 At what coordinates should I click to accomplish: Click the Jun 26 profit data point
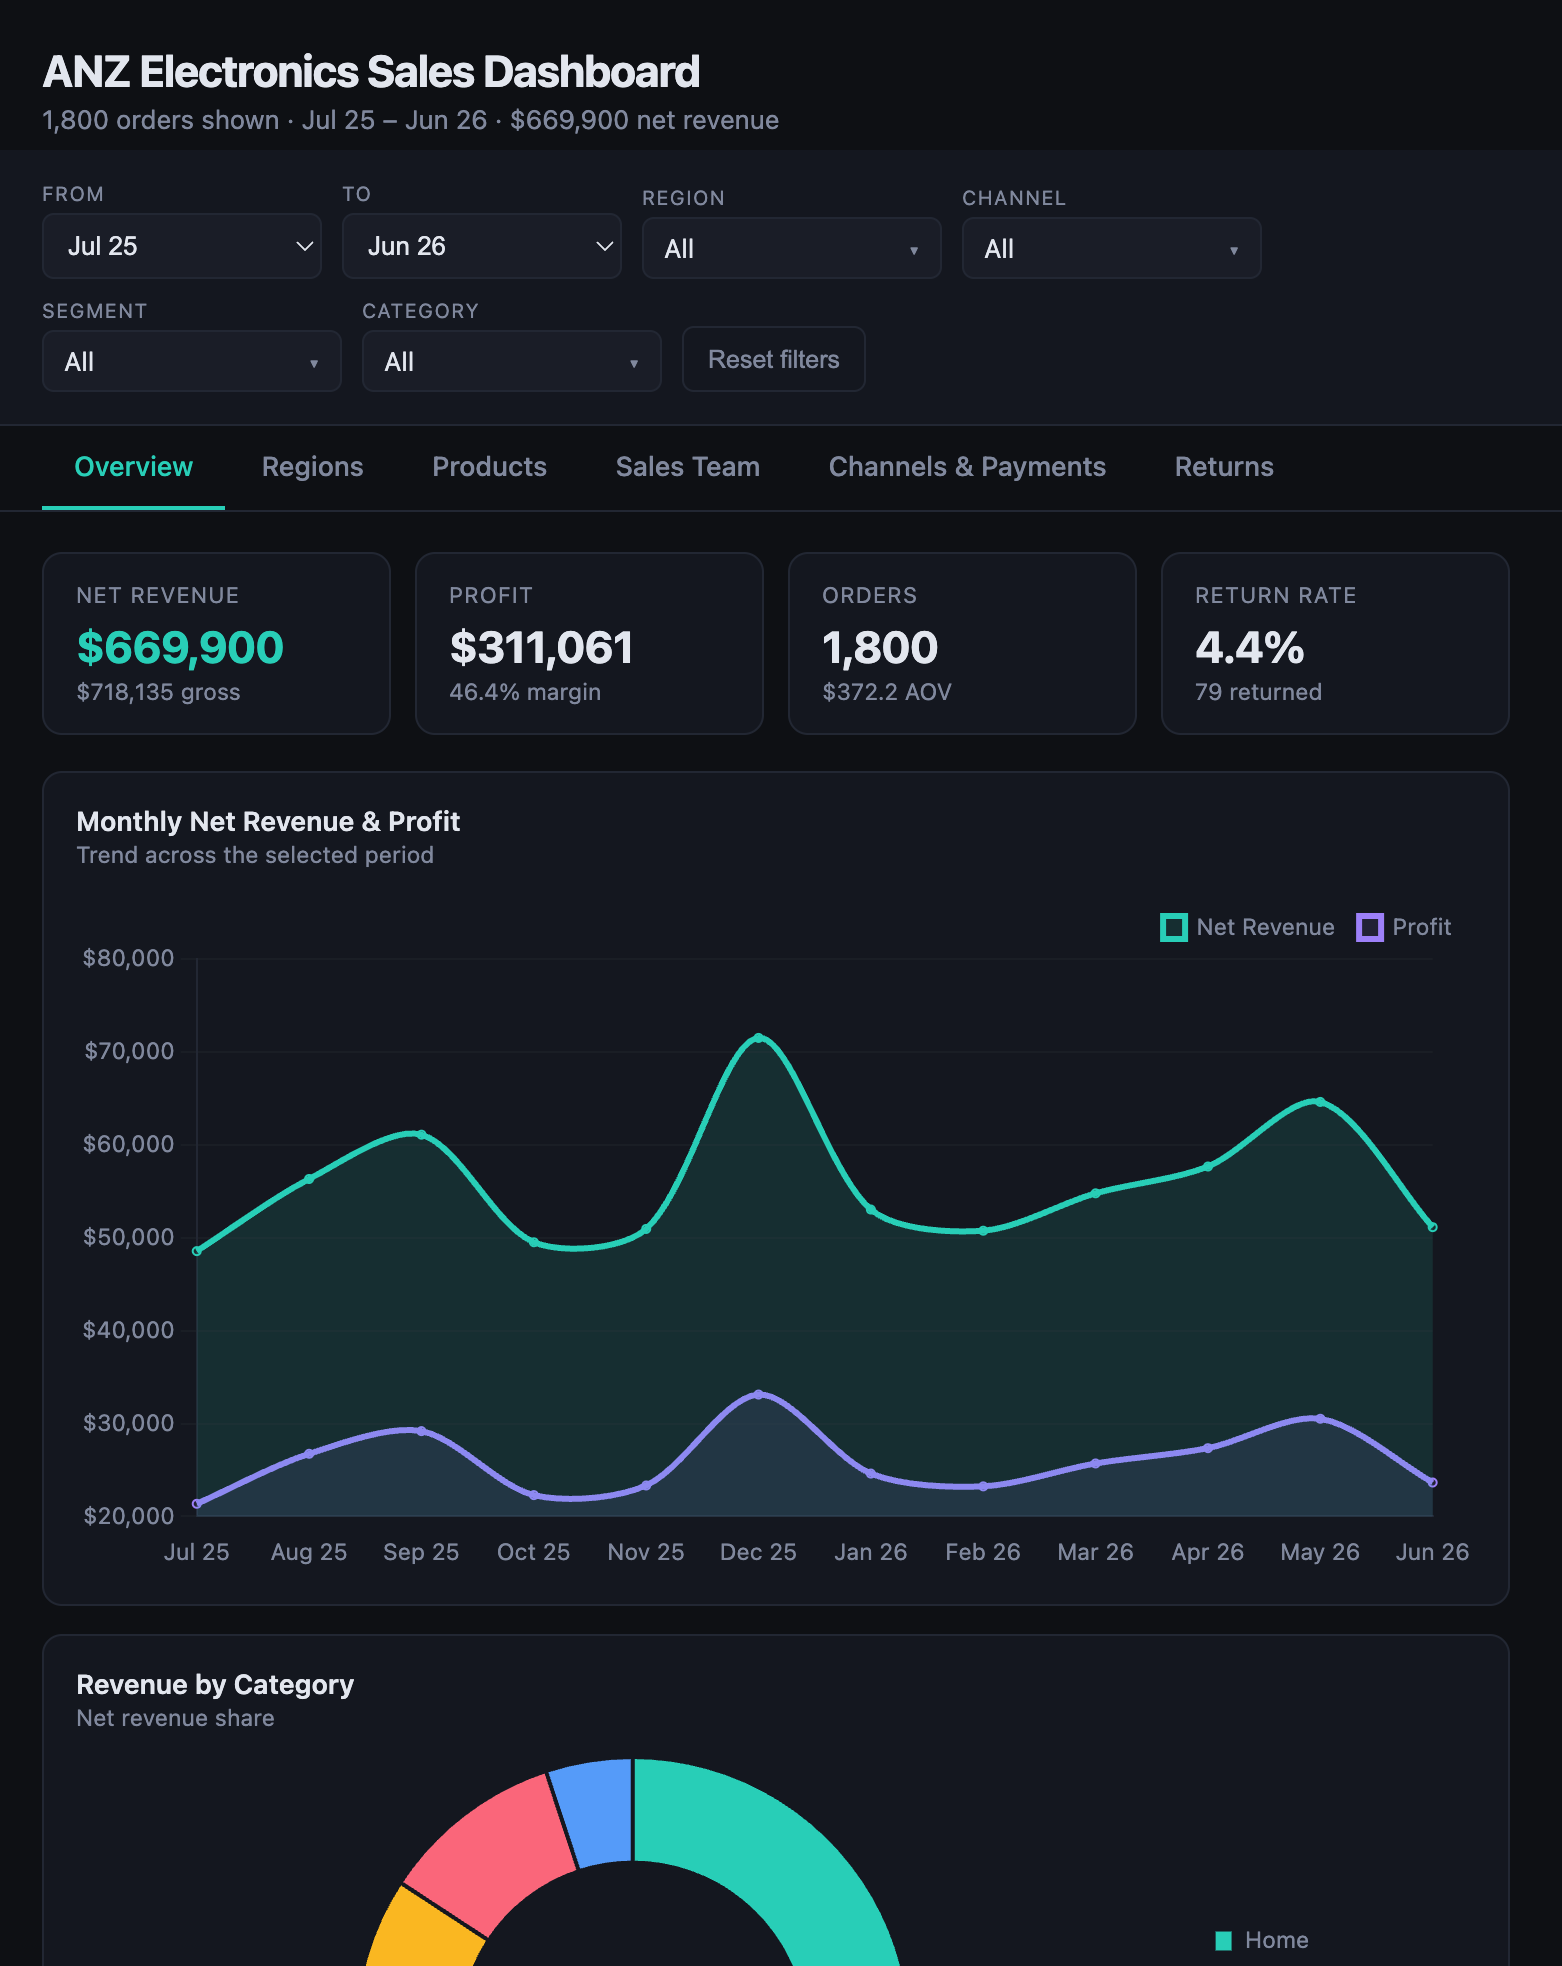pos(1432,1482)
